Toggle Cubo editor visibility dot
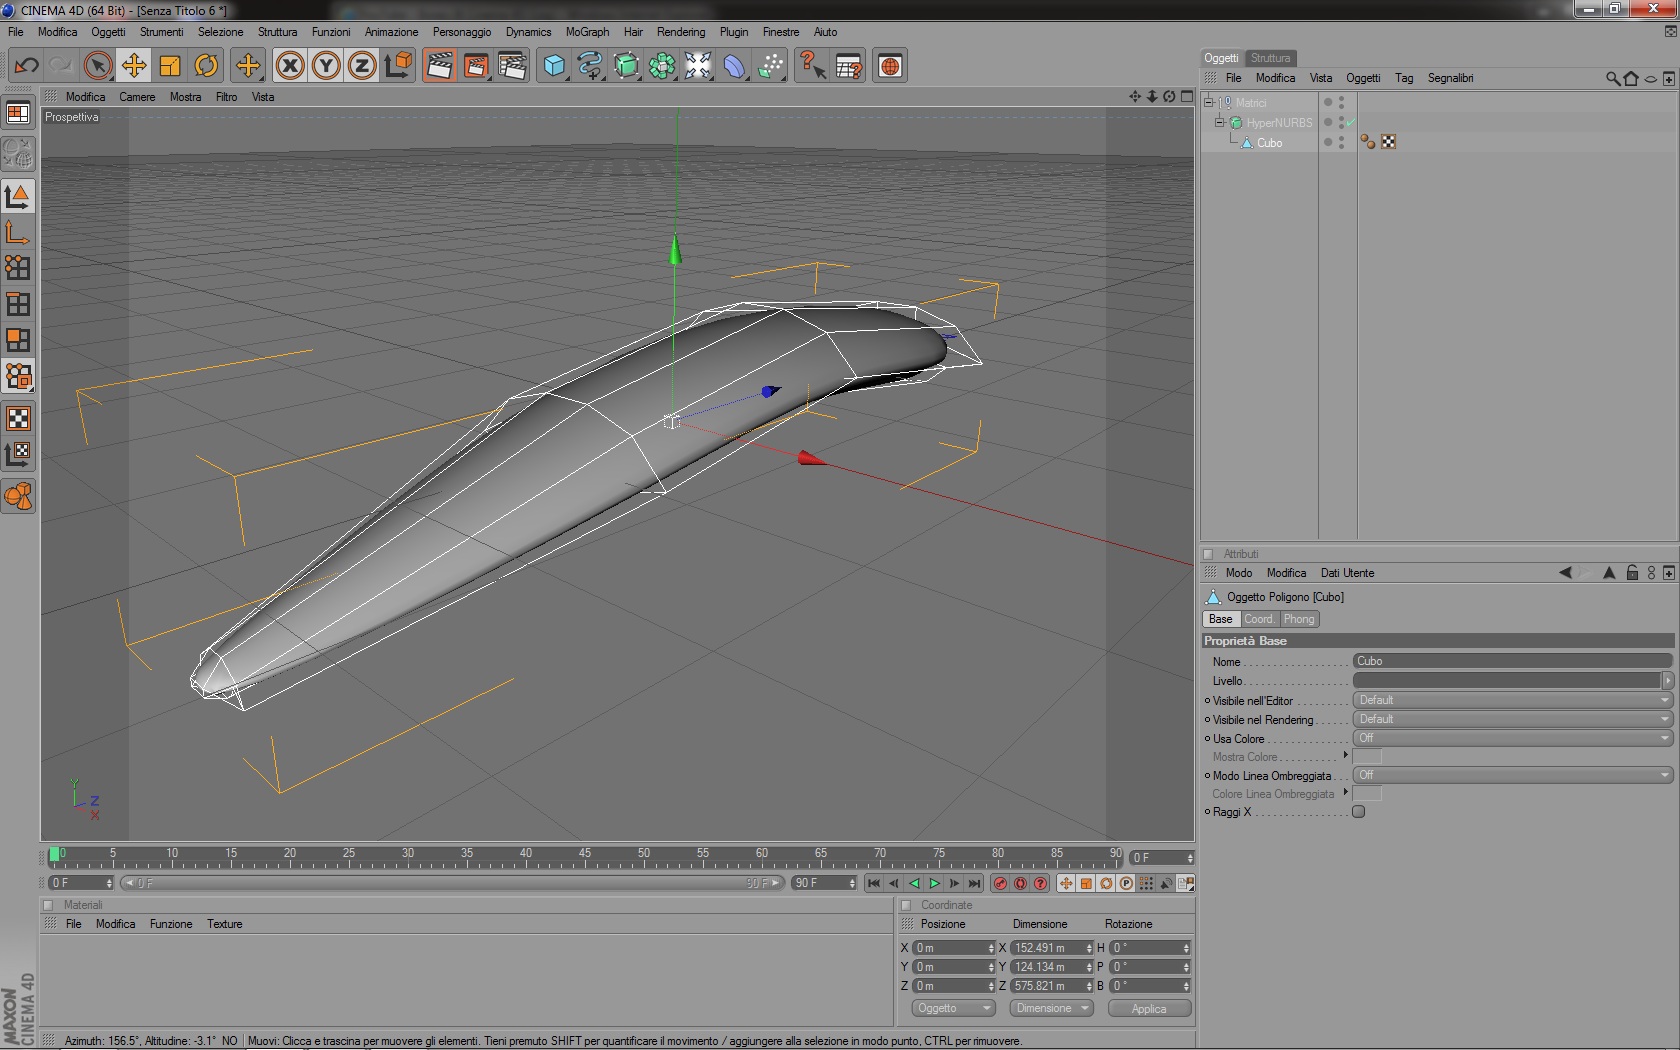1680x1050 pixels. click(1341, 139)
